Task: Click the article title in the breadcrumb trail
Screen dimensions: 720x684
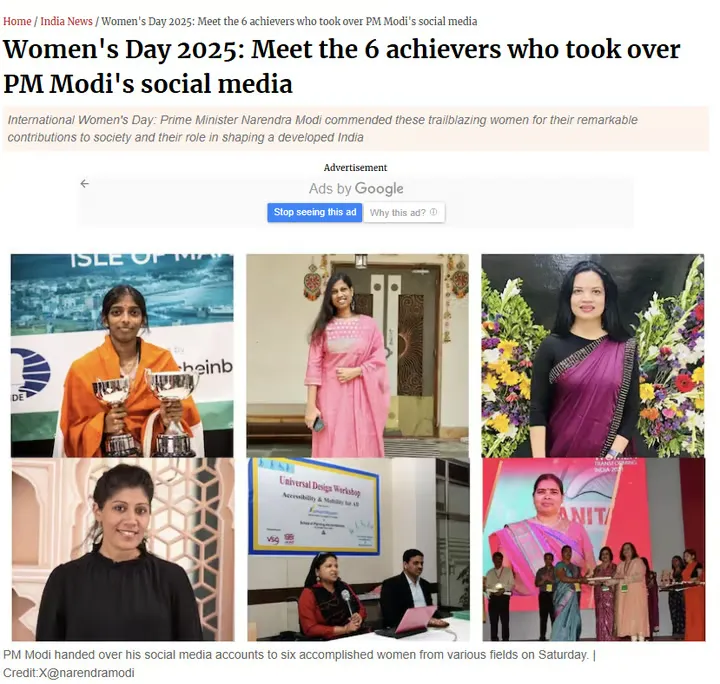Action: click(x=289, y=21)
